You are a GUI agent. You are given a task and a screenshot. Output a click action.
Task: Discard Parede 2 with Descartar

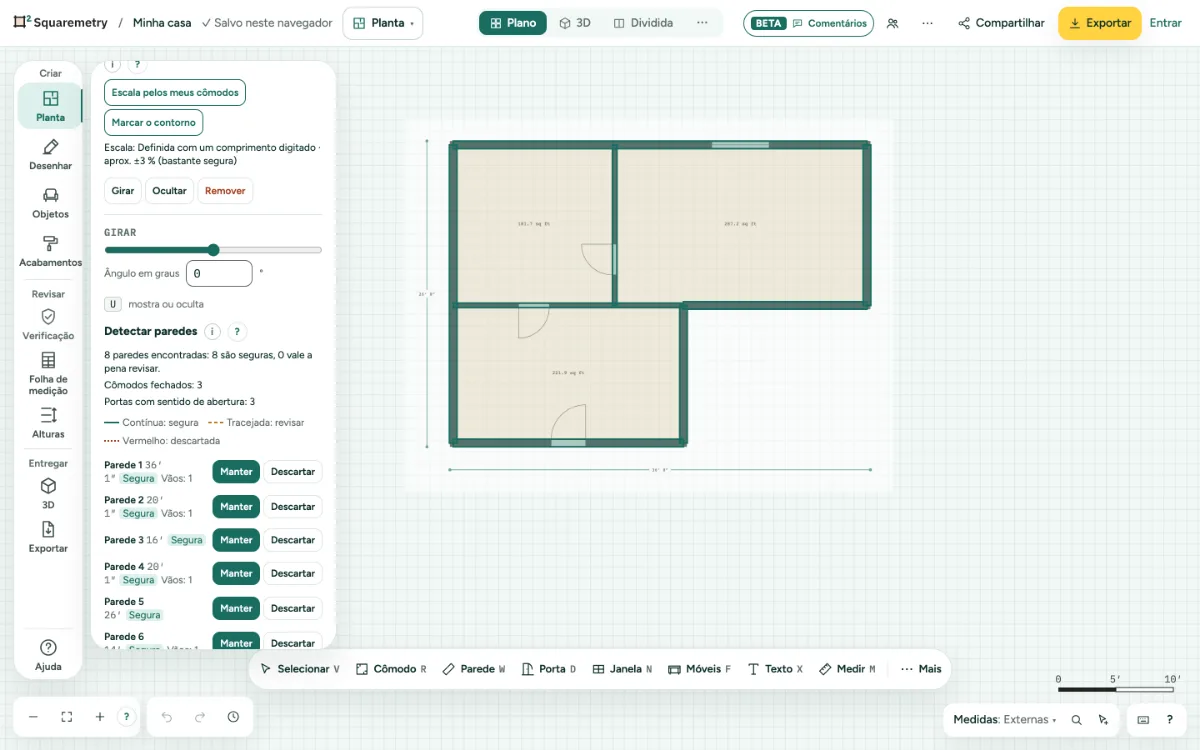coord(293,507)
